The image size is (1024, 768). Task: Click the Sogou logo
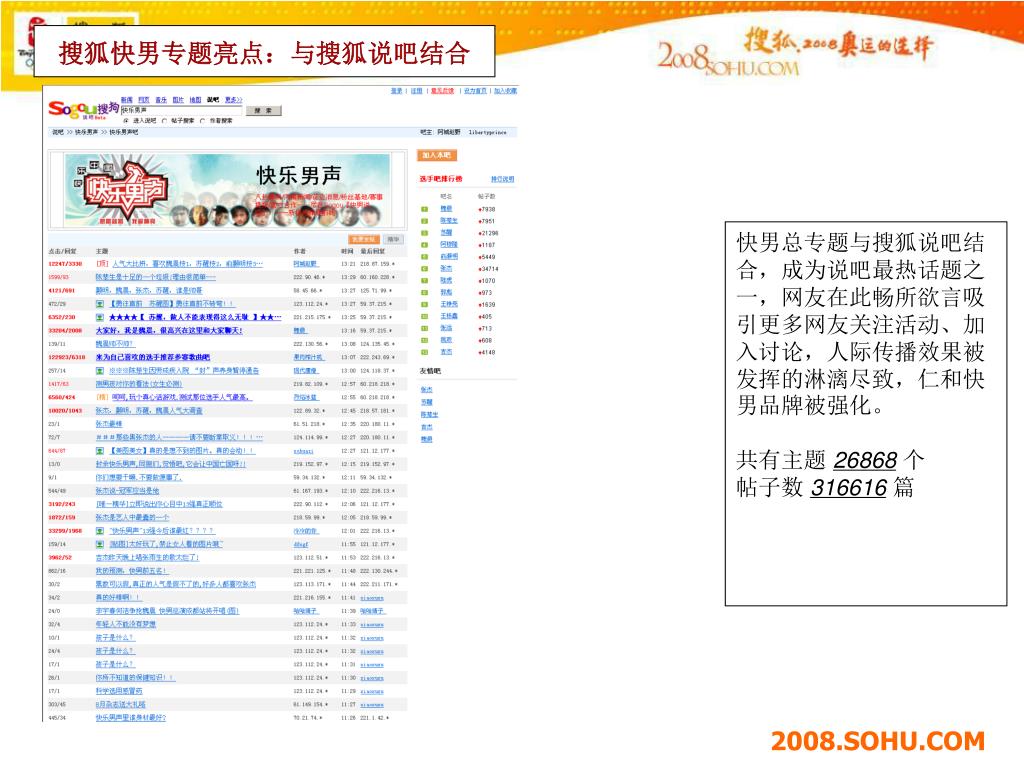[84, 110]
